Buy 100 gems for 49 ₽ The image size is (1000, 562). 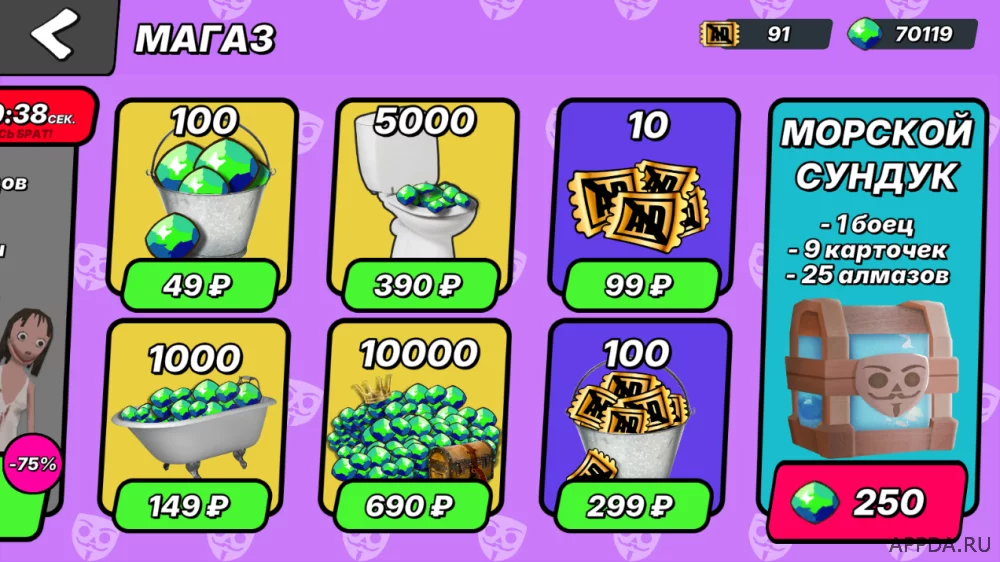[x=200, y=285]
